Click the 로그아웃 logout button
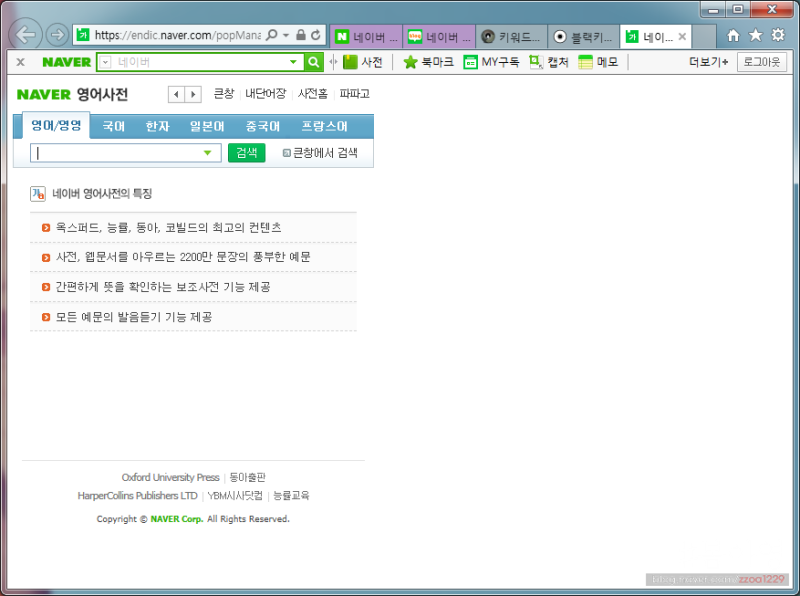Image resolution: width=800 pixels, height=596 pixels. [762, 62]
